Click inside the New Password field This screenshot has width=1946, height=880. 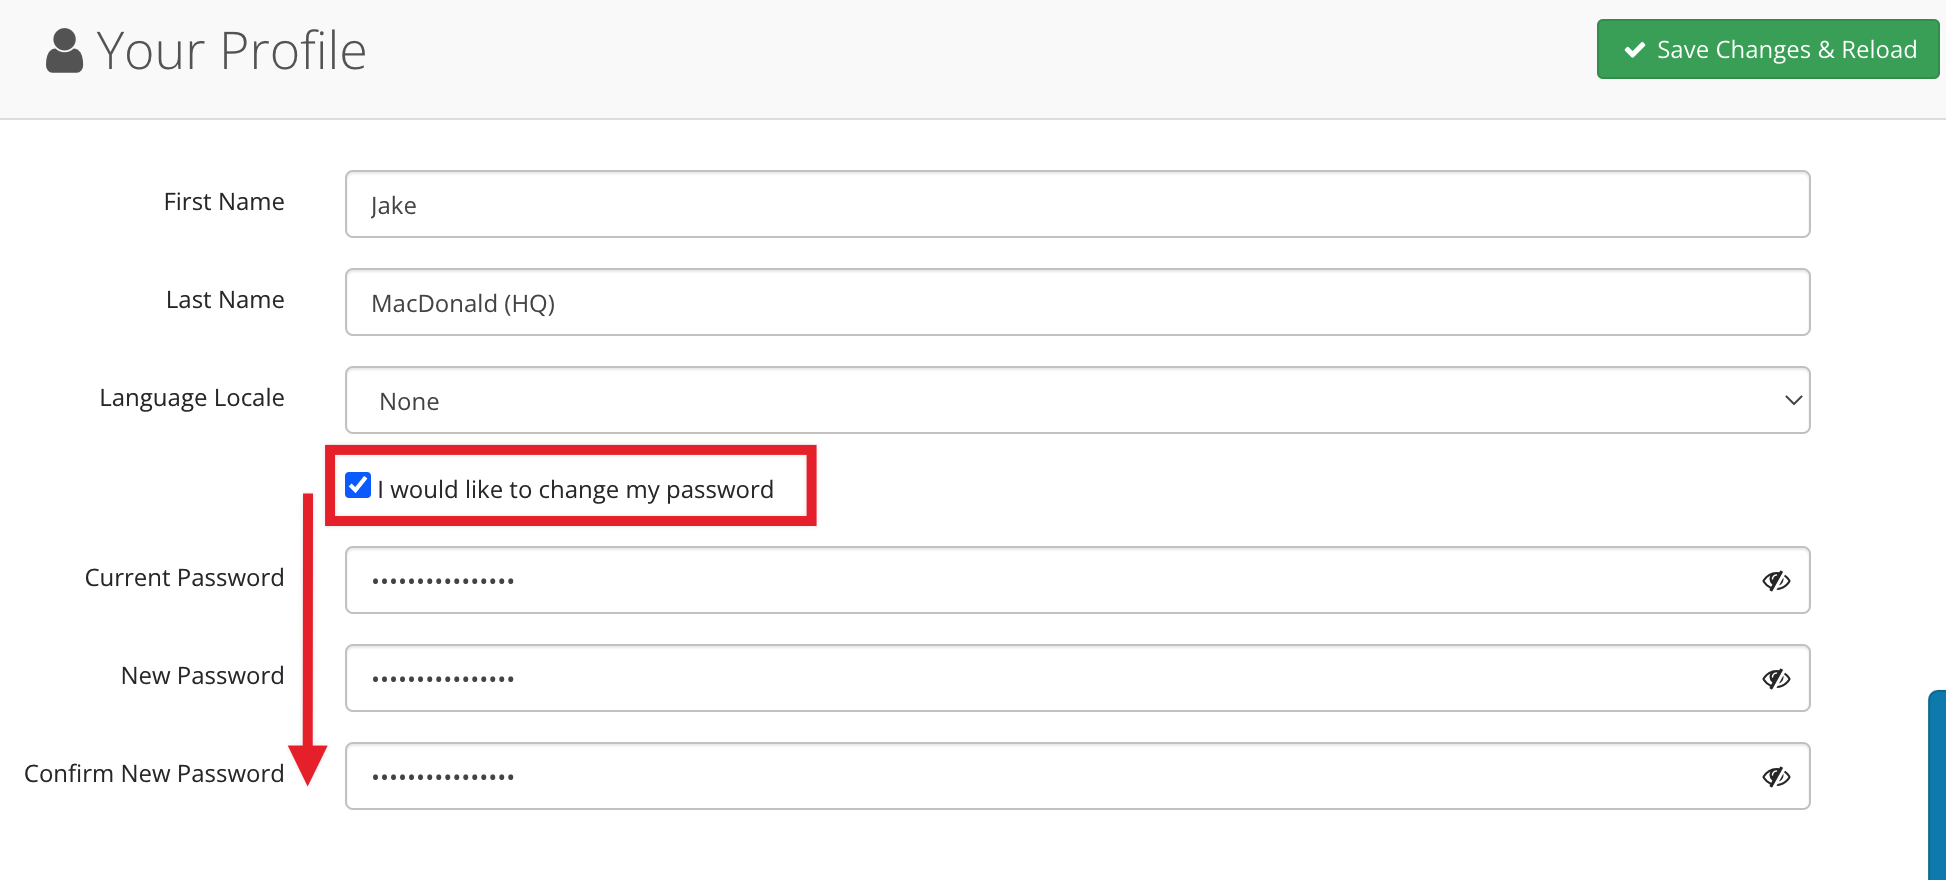(x=1077, y=678)
